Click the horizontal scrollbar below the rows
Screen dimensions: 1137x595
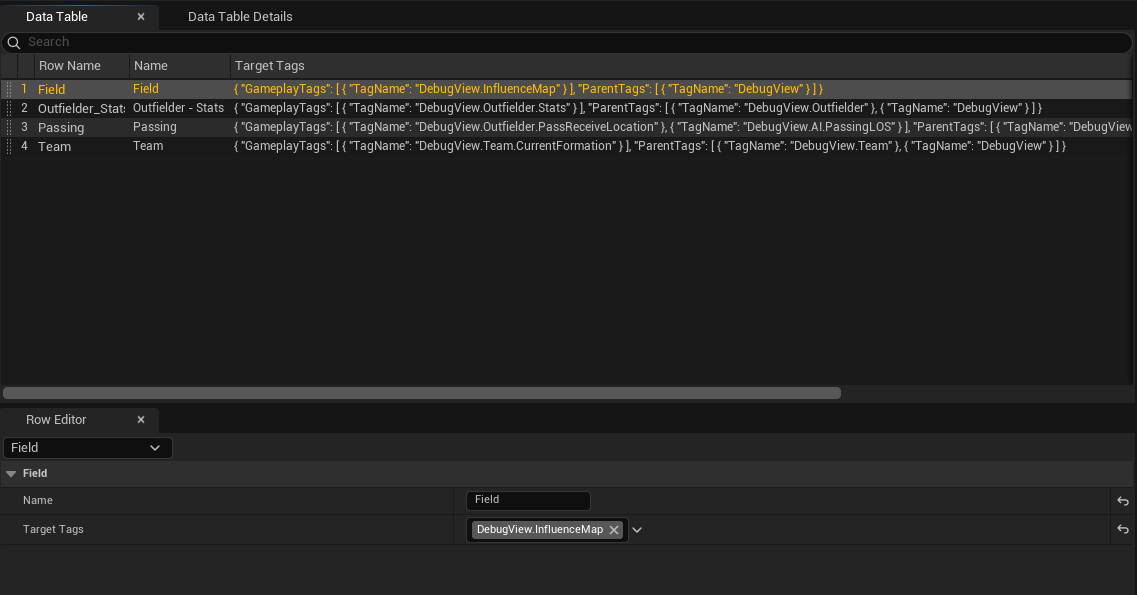pyautogui.click(x=420, y=394)
